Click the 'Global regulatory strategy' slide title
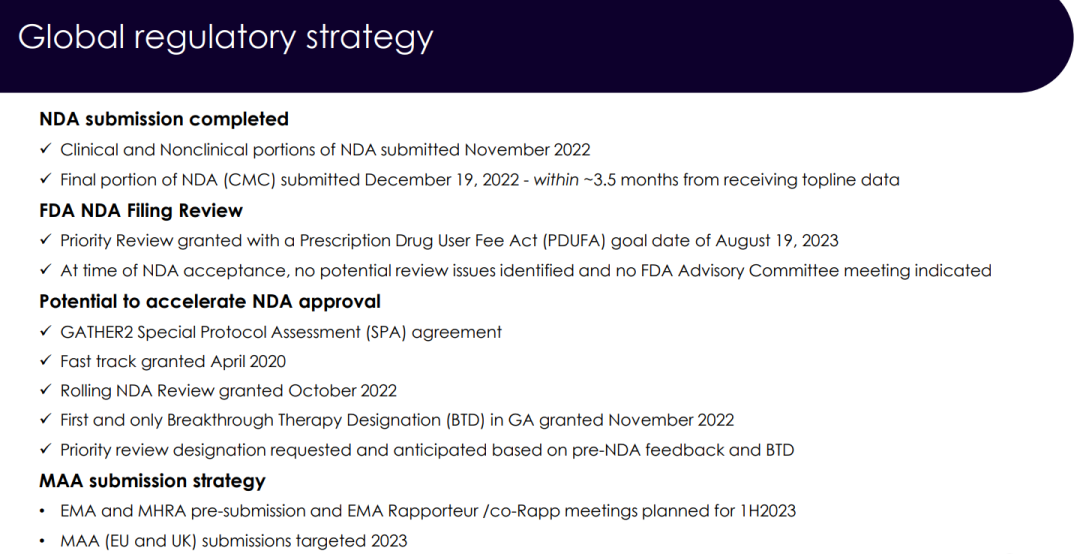Viewport: 1080px width, 554px height. [x=225, y=37]
